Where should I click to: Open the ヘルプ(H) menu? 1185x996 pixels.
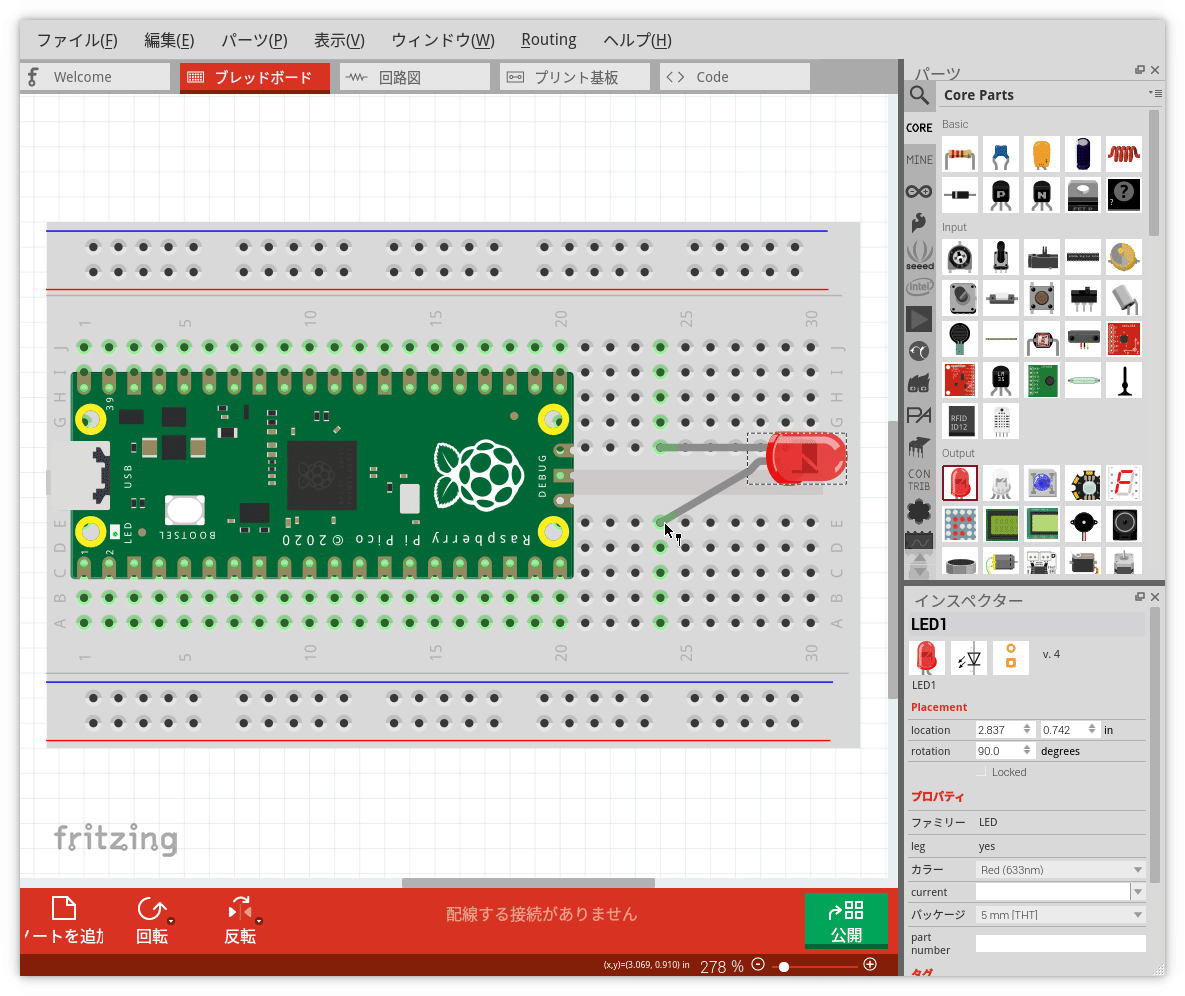point(638,40)
